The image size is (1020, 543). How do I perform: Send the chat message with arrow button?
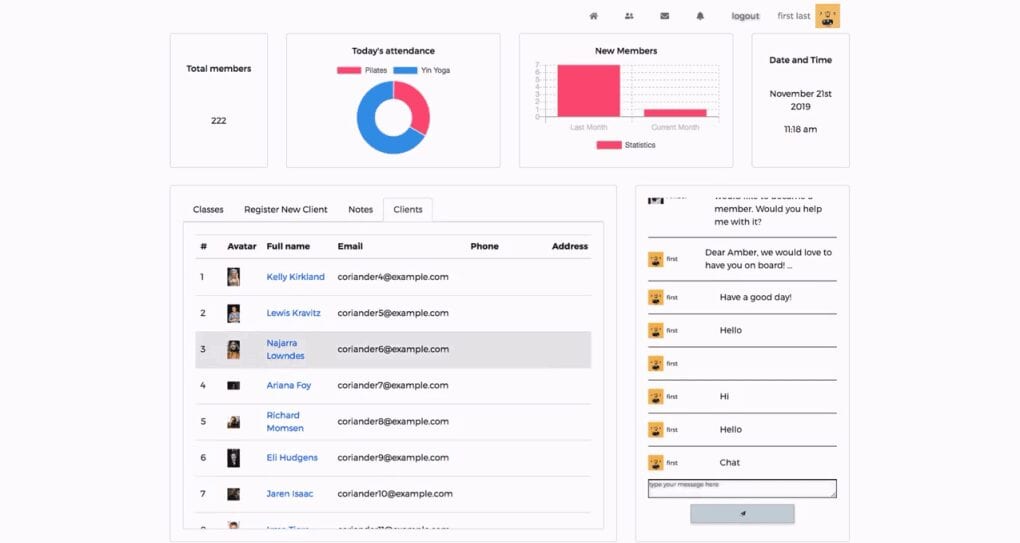[742, 513]
